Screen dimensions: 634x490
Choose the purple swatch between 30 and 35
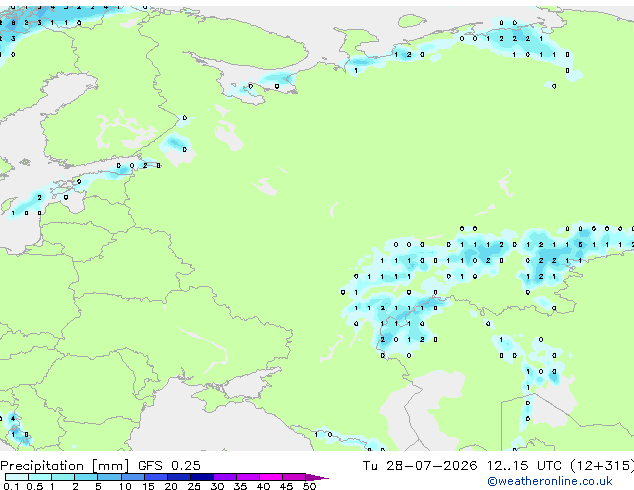tap(224, 477)
